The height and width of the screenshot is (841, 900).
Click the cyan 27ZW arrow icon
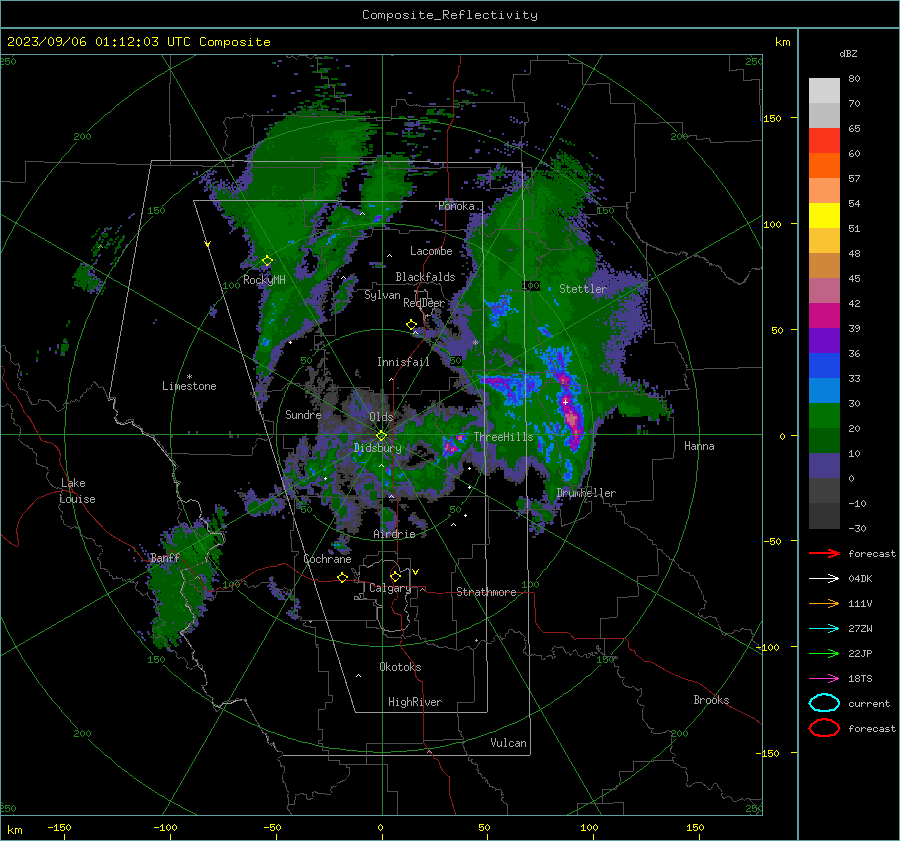pyautogui.click(x=824, y=629)
